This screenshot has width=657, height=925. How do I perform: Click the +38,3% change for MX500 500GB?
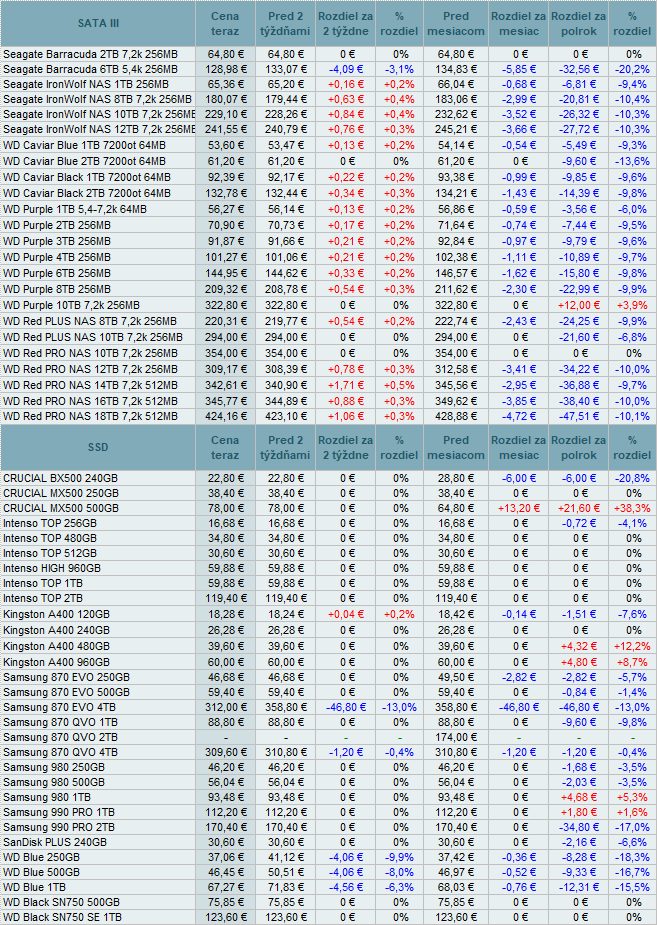[x=632, y=508]
